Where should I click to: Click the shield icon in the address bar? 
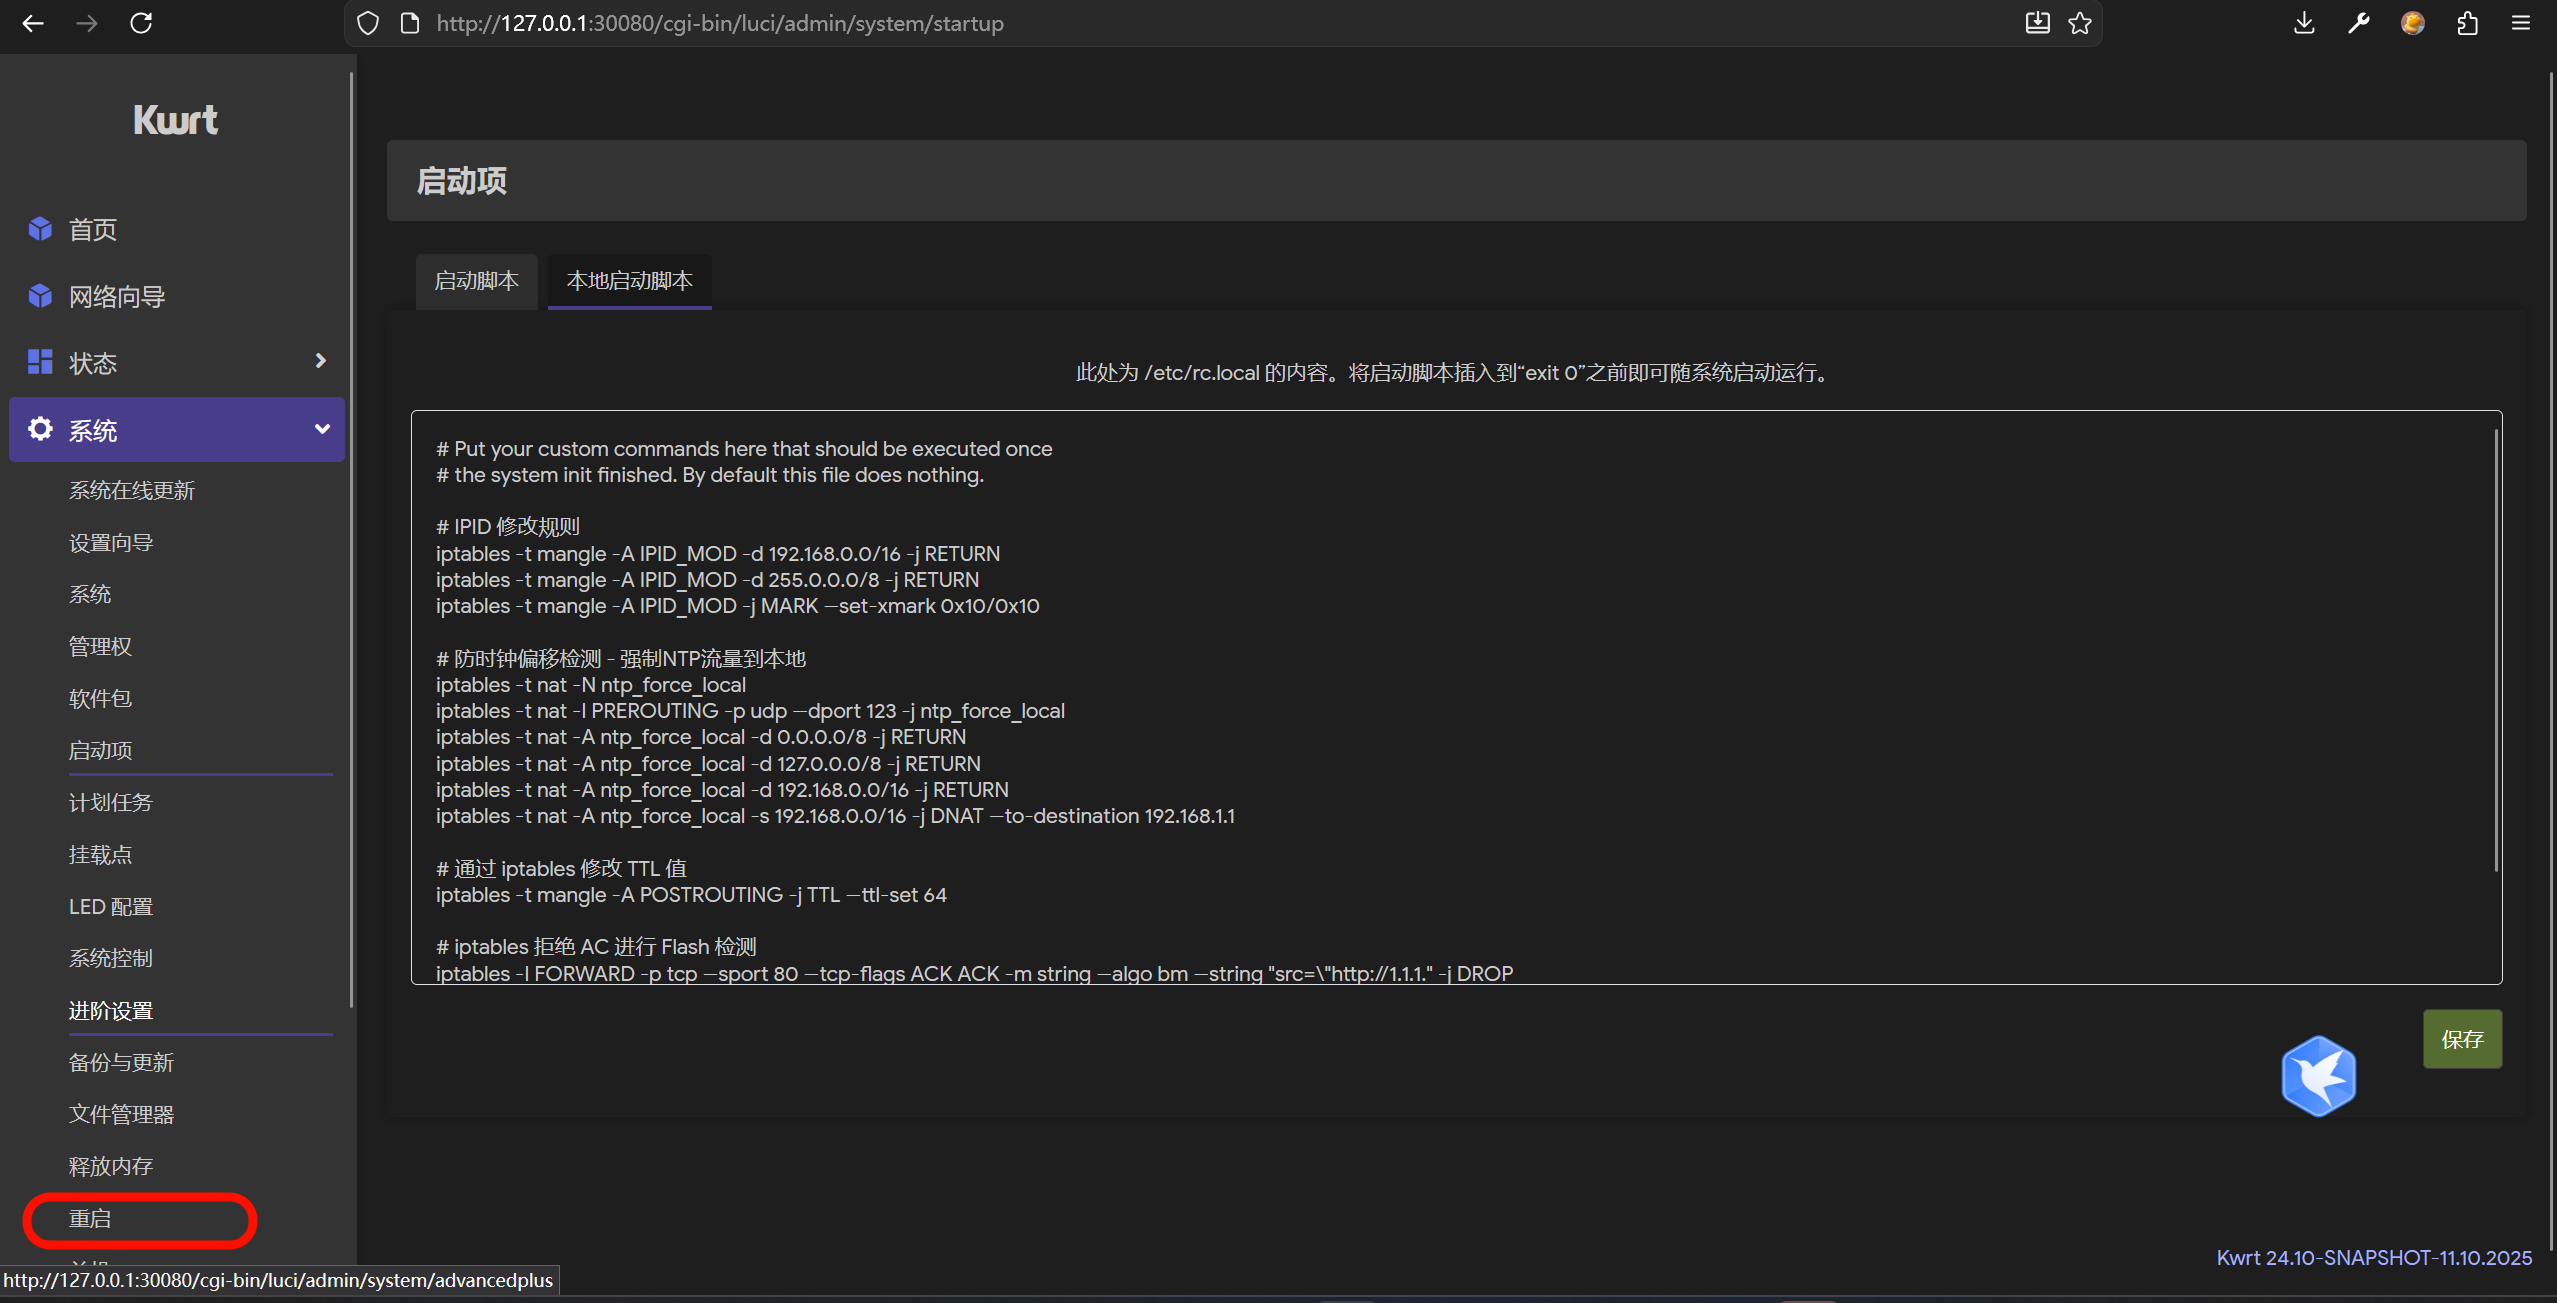tap(368, 23)
